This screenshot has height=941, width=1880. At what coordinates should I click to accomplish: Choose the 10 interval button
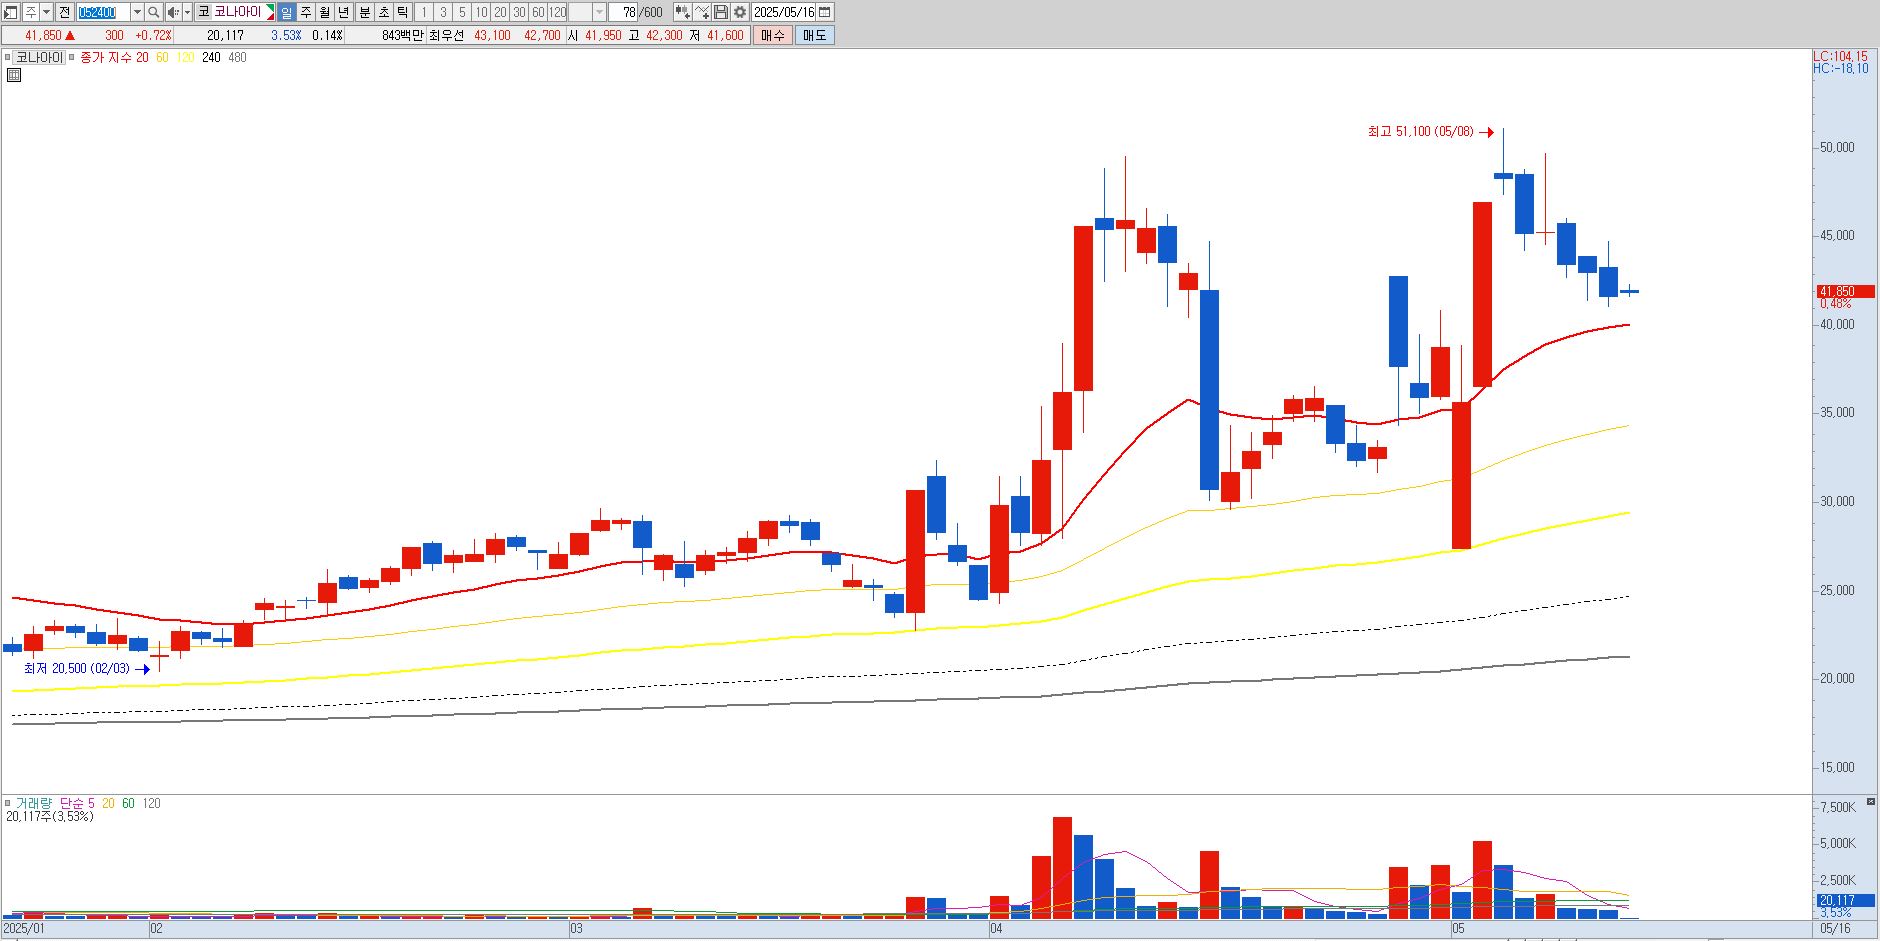[481, 12]
